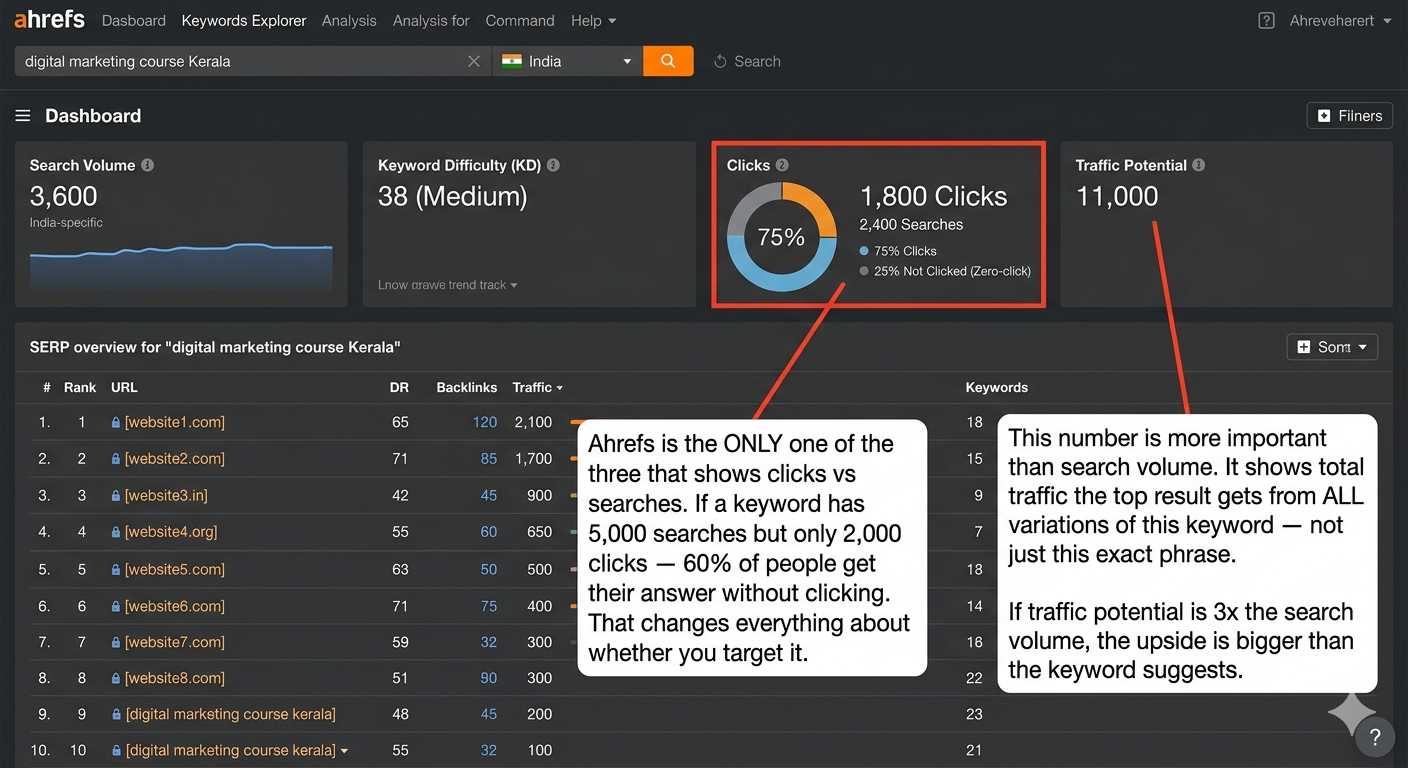This screenshot has height=768, width=1408.
Task: Click the 38 (Medium) difficulty value
Action: (452, 196)
